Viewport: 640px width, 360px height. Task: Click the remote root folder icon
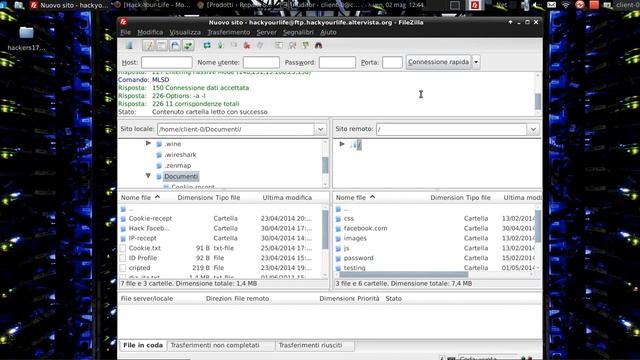[353, 144]
